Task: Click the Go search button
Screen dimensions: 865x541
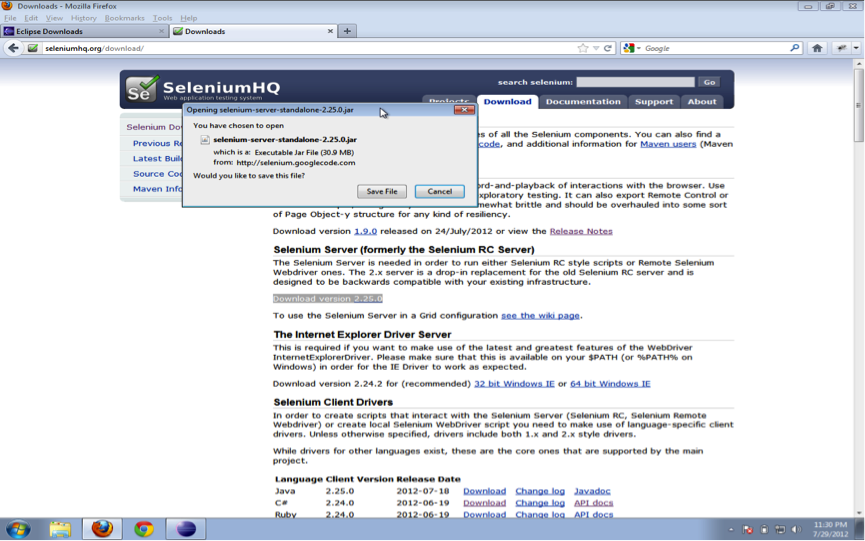Action: point(709,82)
